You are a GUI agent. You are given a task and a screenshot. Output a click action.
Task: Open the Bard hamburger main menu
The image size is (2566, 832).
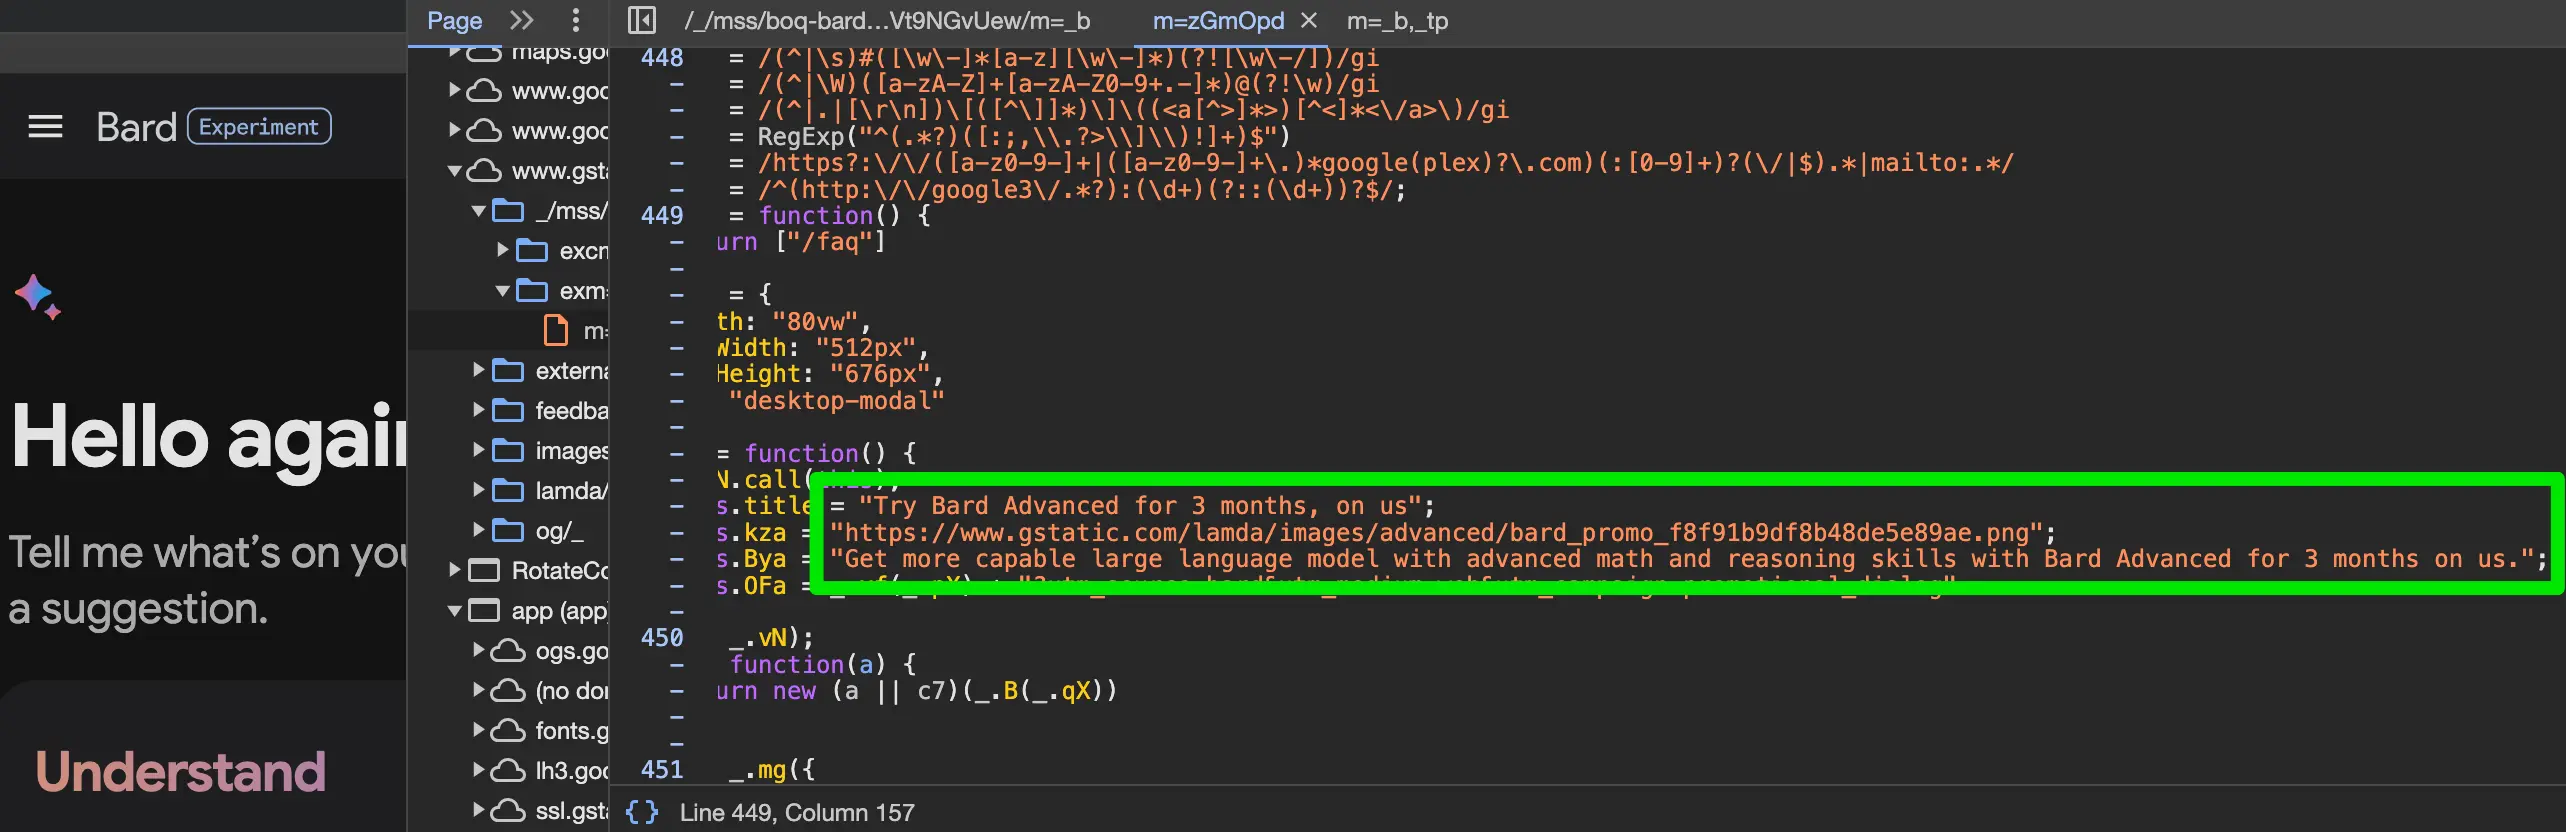click(45, 127)
